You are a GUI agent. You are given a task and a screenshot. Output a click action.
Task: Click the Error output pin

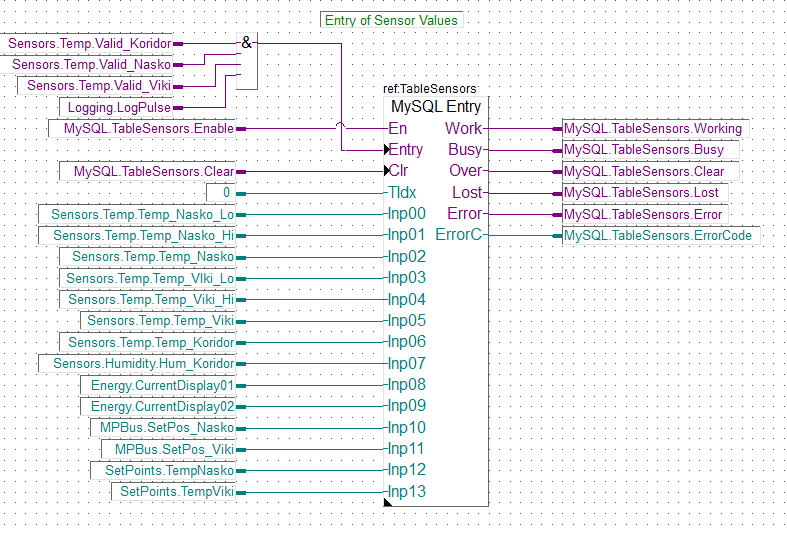(465, 214)
